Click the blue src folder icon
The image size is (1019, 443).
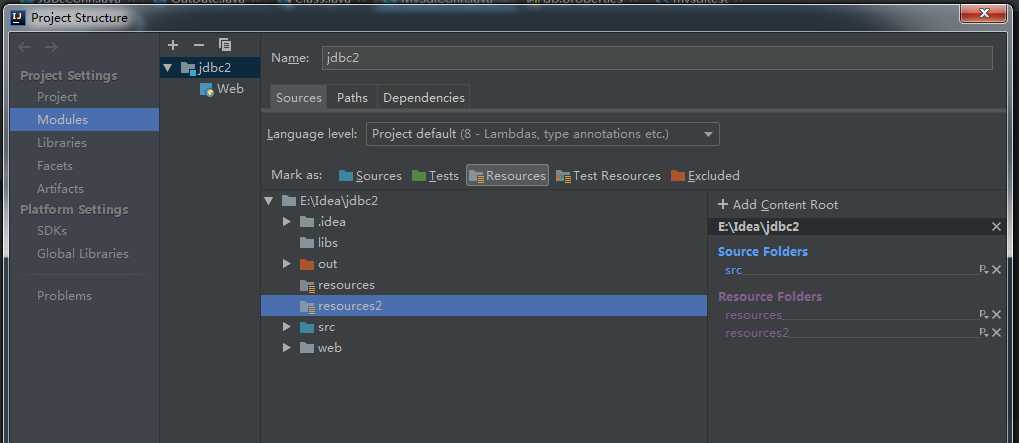click(x=307, y=327)
